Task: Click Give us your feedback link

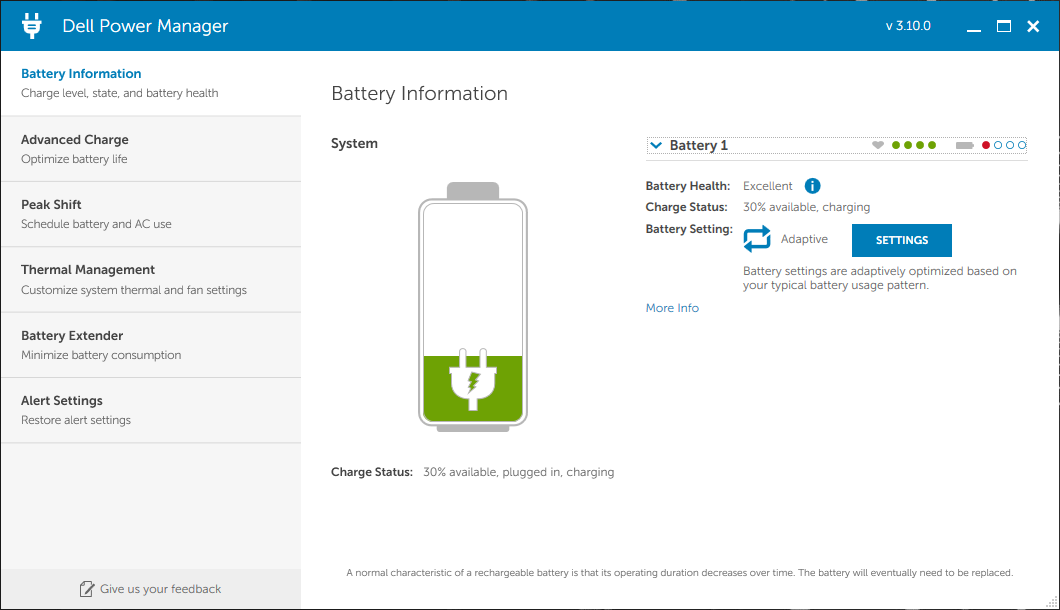Action: [x=160, y=589]
